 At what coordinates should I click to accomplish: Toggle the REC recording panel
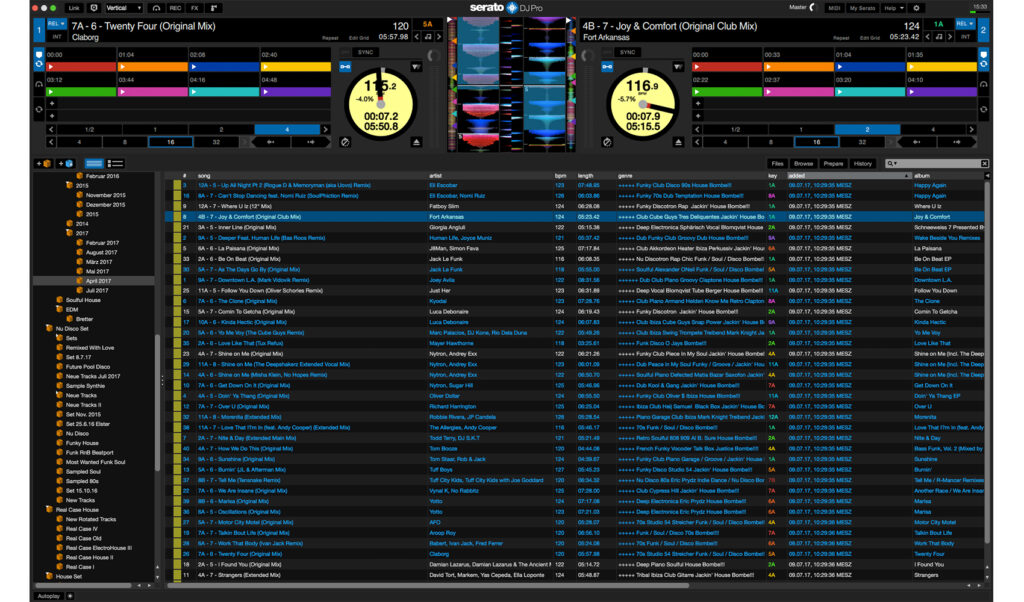pos(175,8)
